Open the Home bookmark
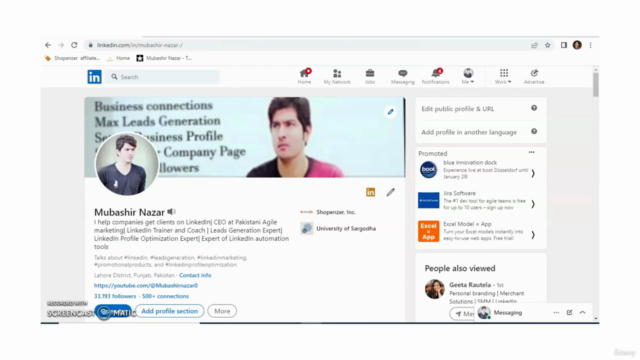Viewport: 640px width, 360px height. click(118, 58)
